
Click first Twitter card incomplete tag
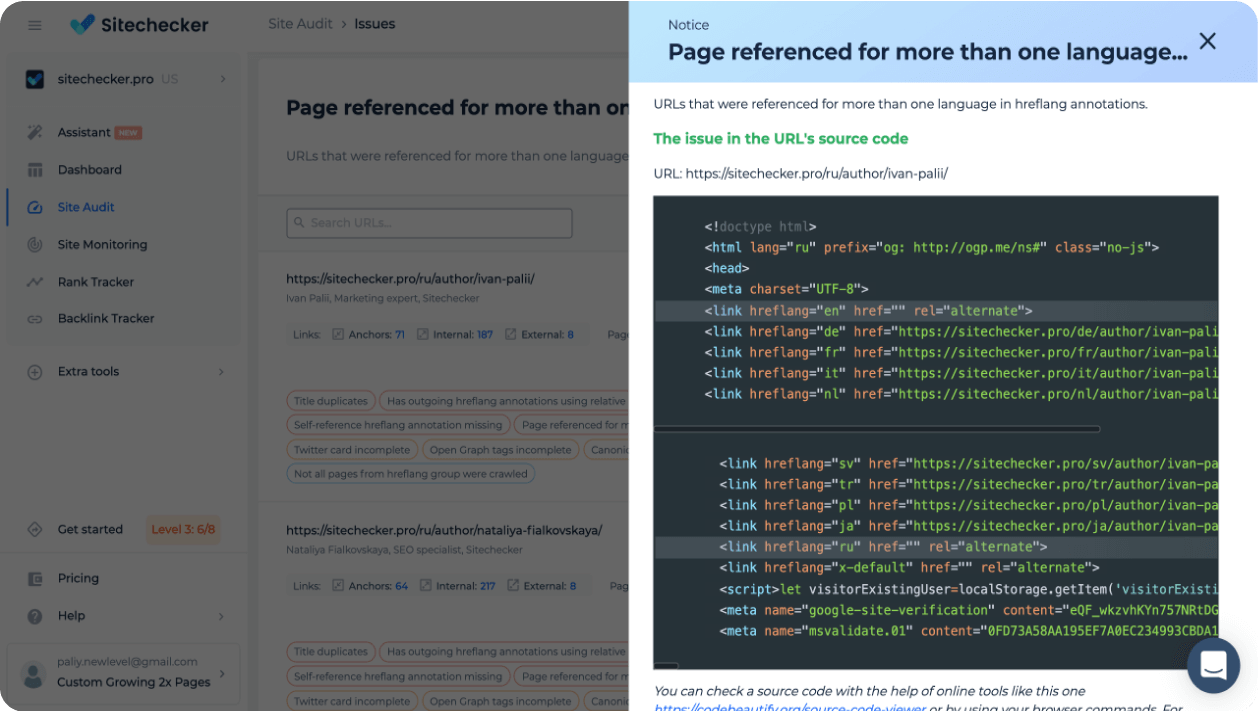pyautogui.click(x=351, y=450)
